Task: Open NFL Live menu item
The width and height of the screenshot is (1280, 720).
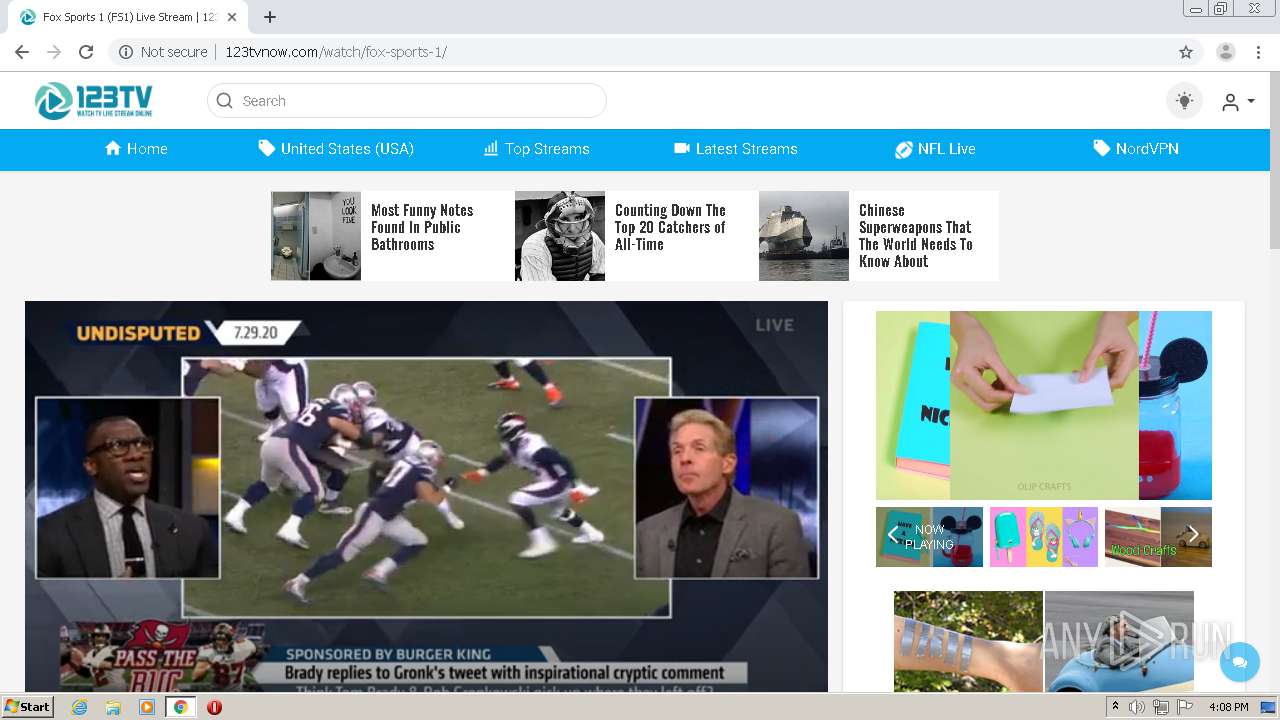Action: click(935, 149)
